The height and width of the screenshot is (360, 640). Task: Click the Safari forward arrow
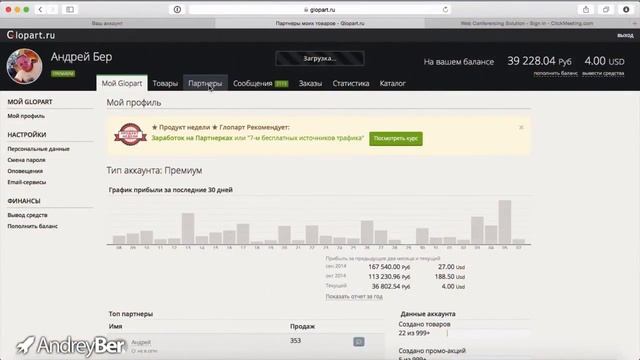tap(52, 9)
